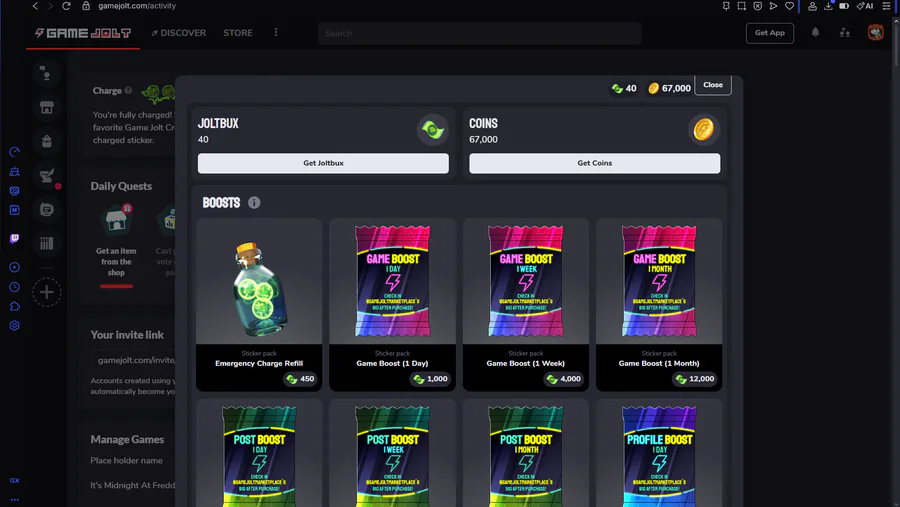Close the shop modal
The height and width of the screenshot is (507, 900).
[x=713, y=85]
